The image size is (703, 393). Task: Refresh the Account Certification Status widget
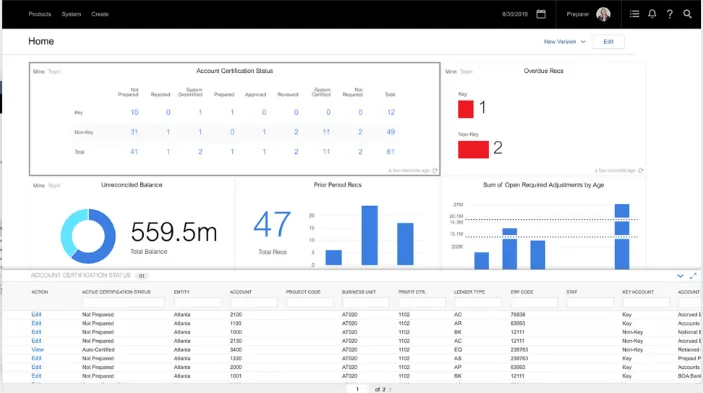tap(435, 170)
